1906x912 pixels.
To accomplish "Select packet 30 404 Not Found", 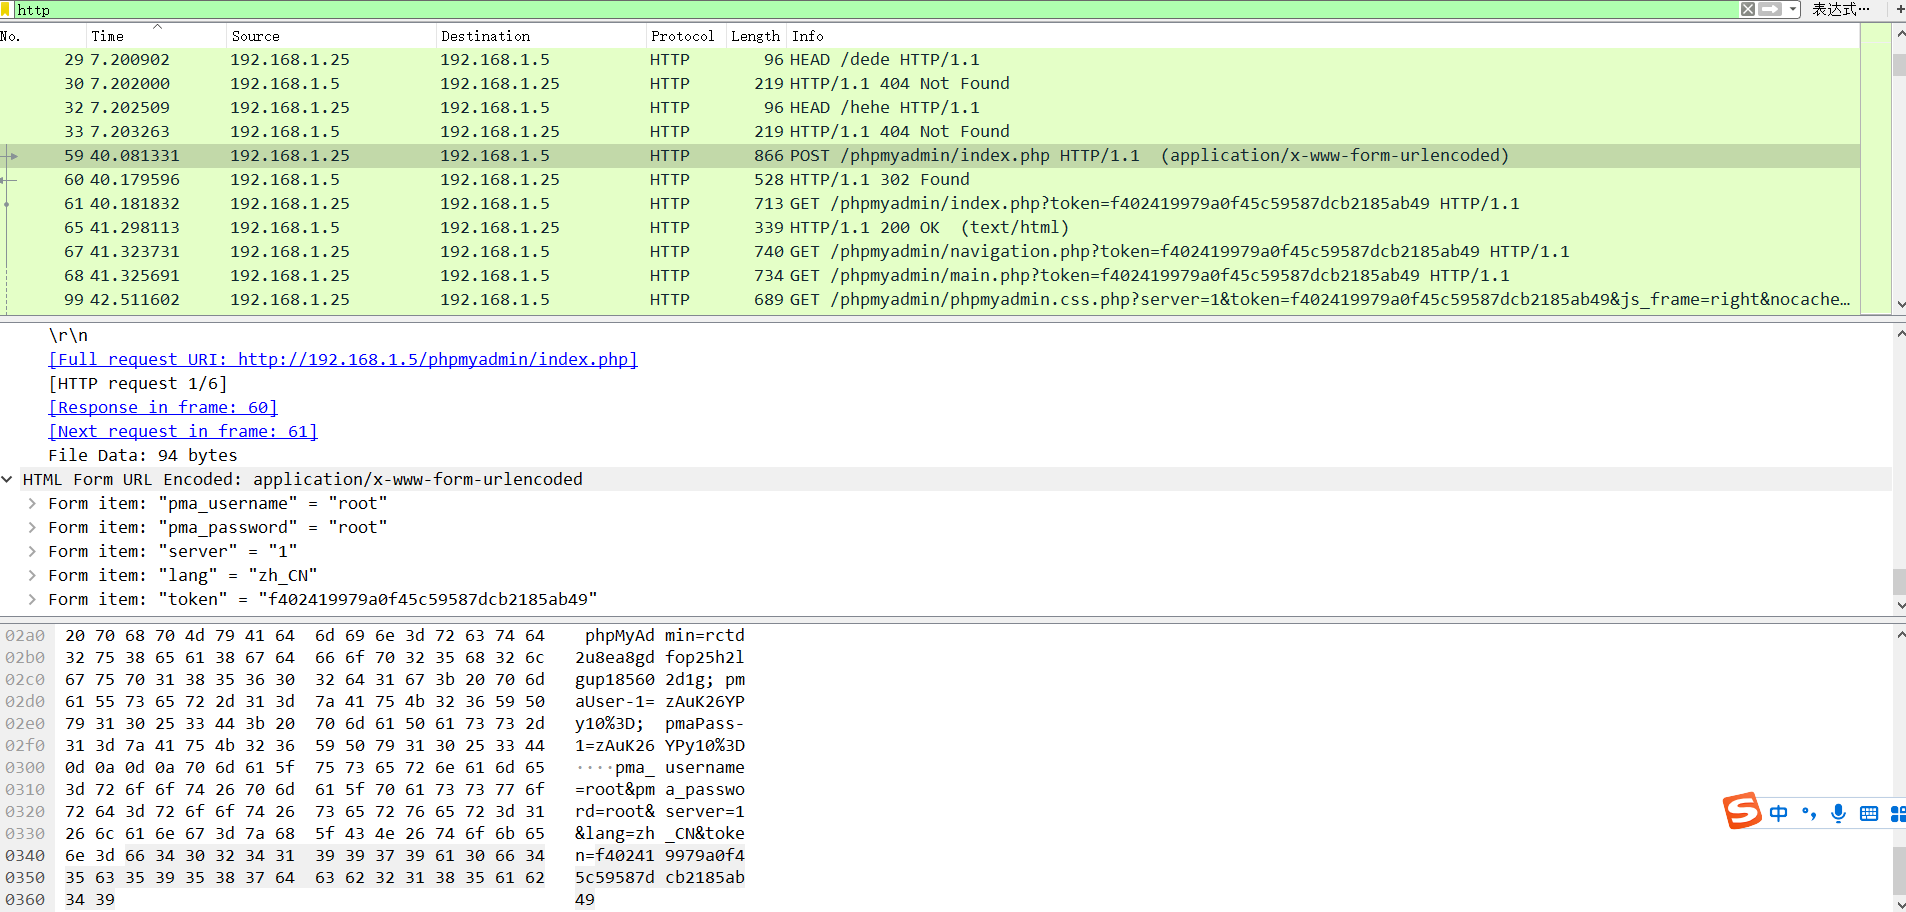I will pos(930,84).
